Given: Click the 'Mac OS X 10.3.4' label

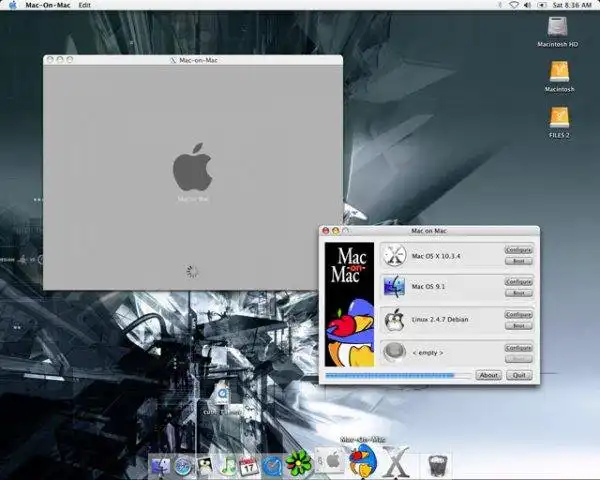Looking at the screenshot, I should (436, 256).
